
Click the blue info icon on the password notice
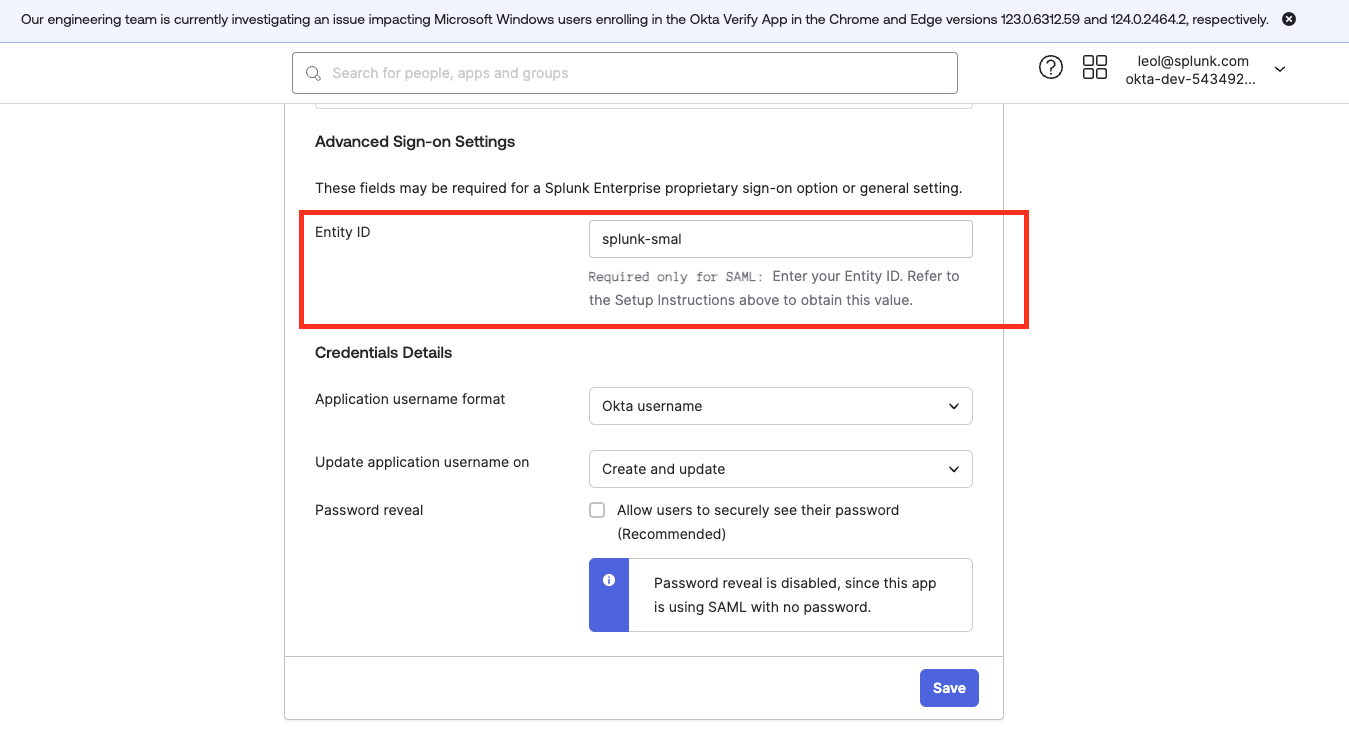[609, 578]
